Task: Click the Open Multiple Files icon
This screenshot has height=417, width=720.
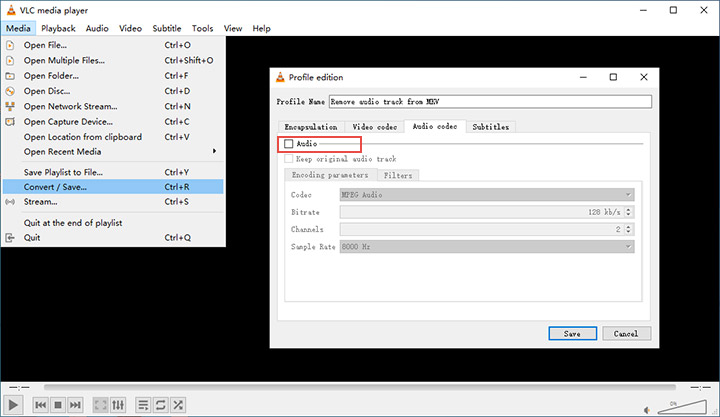Action: tap(10, 60)
